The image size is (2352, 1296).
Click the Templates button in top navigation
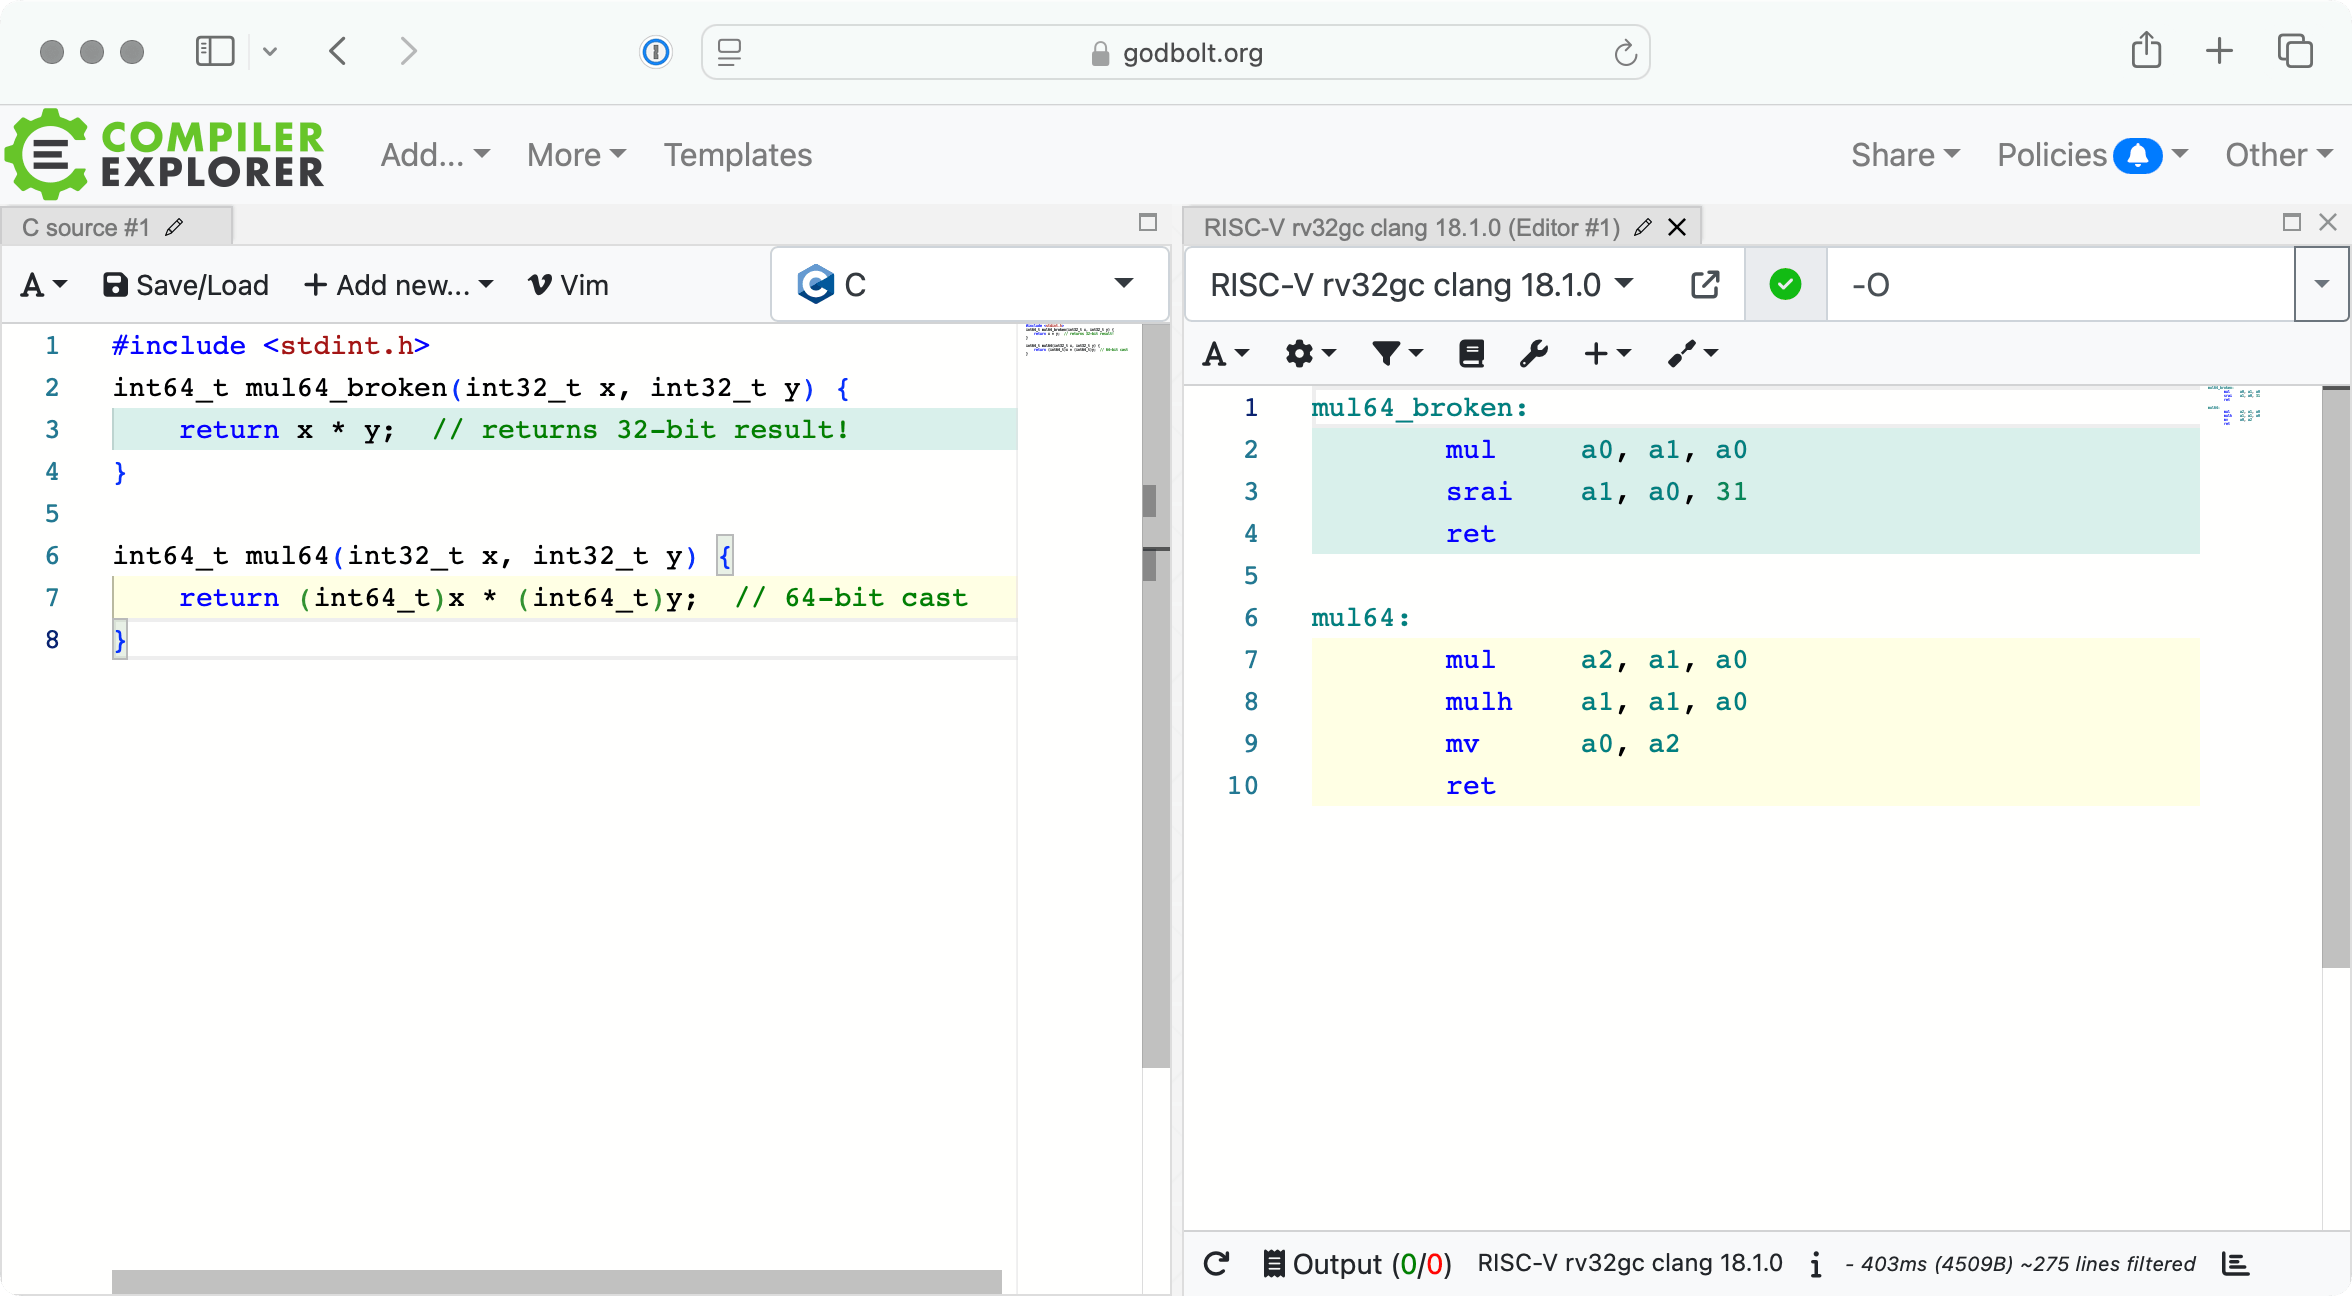pyautogui.click(x=737, y=155)
